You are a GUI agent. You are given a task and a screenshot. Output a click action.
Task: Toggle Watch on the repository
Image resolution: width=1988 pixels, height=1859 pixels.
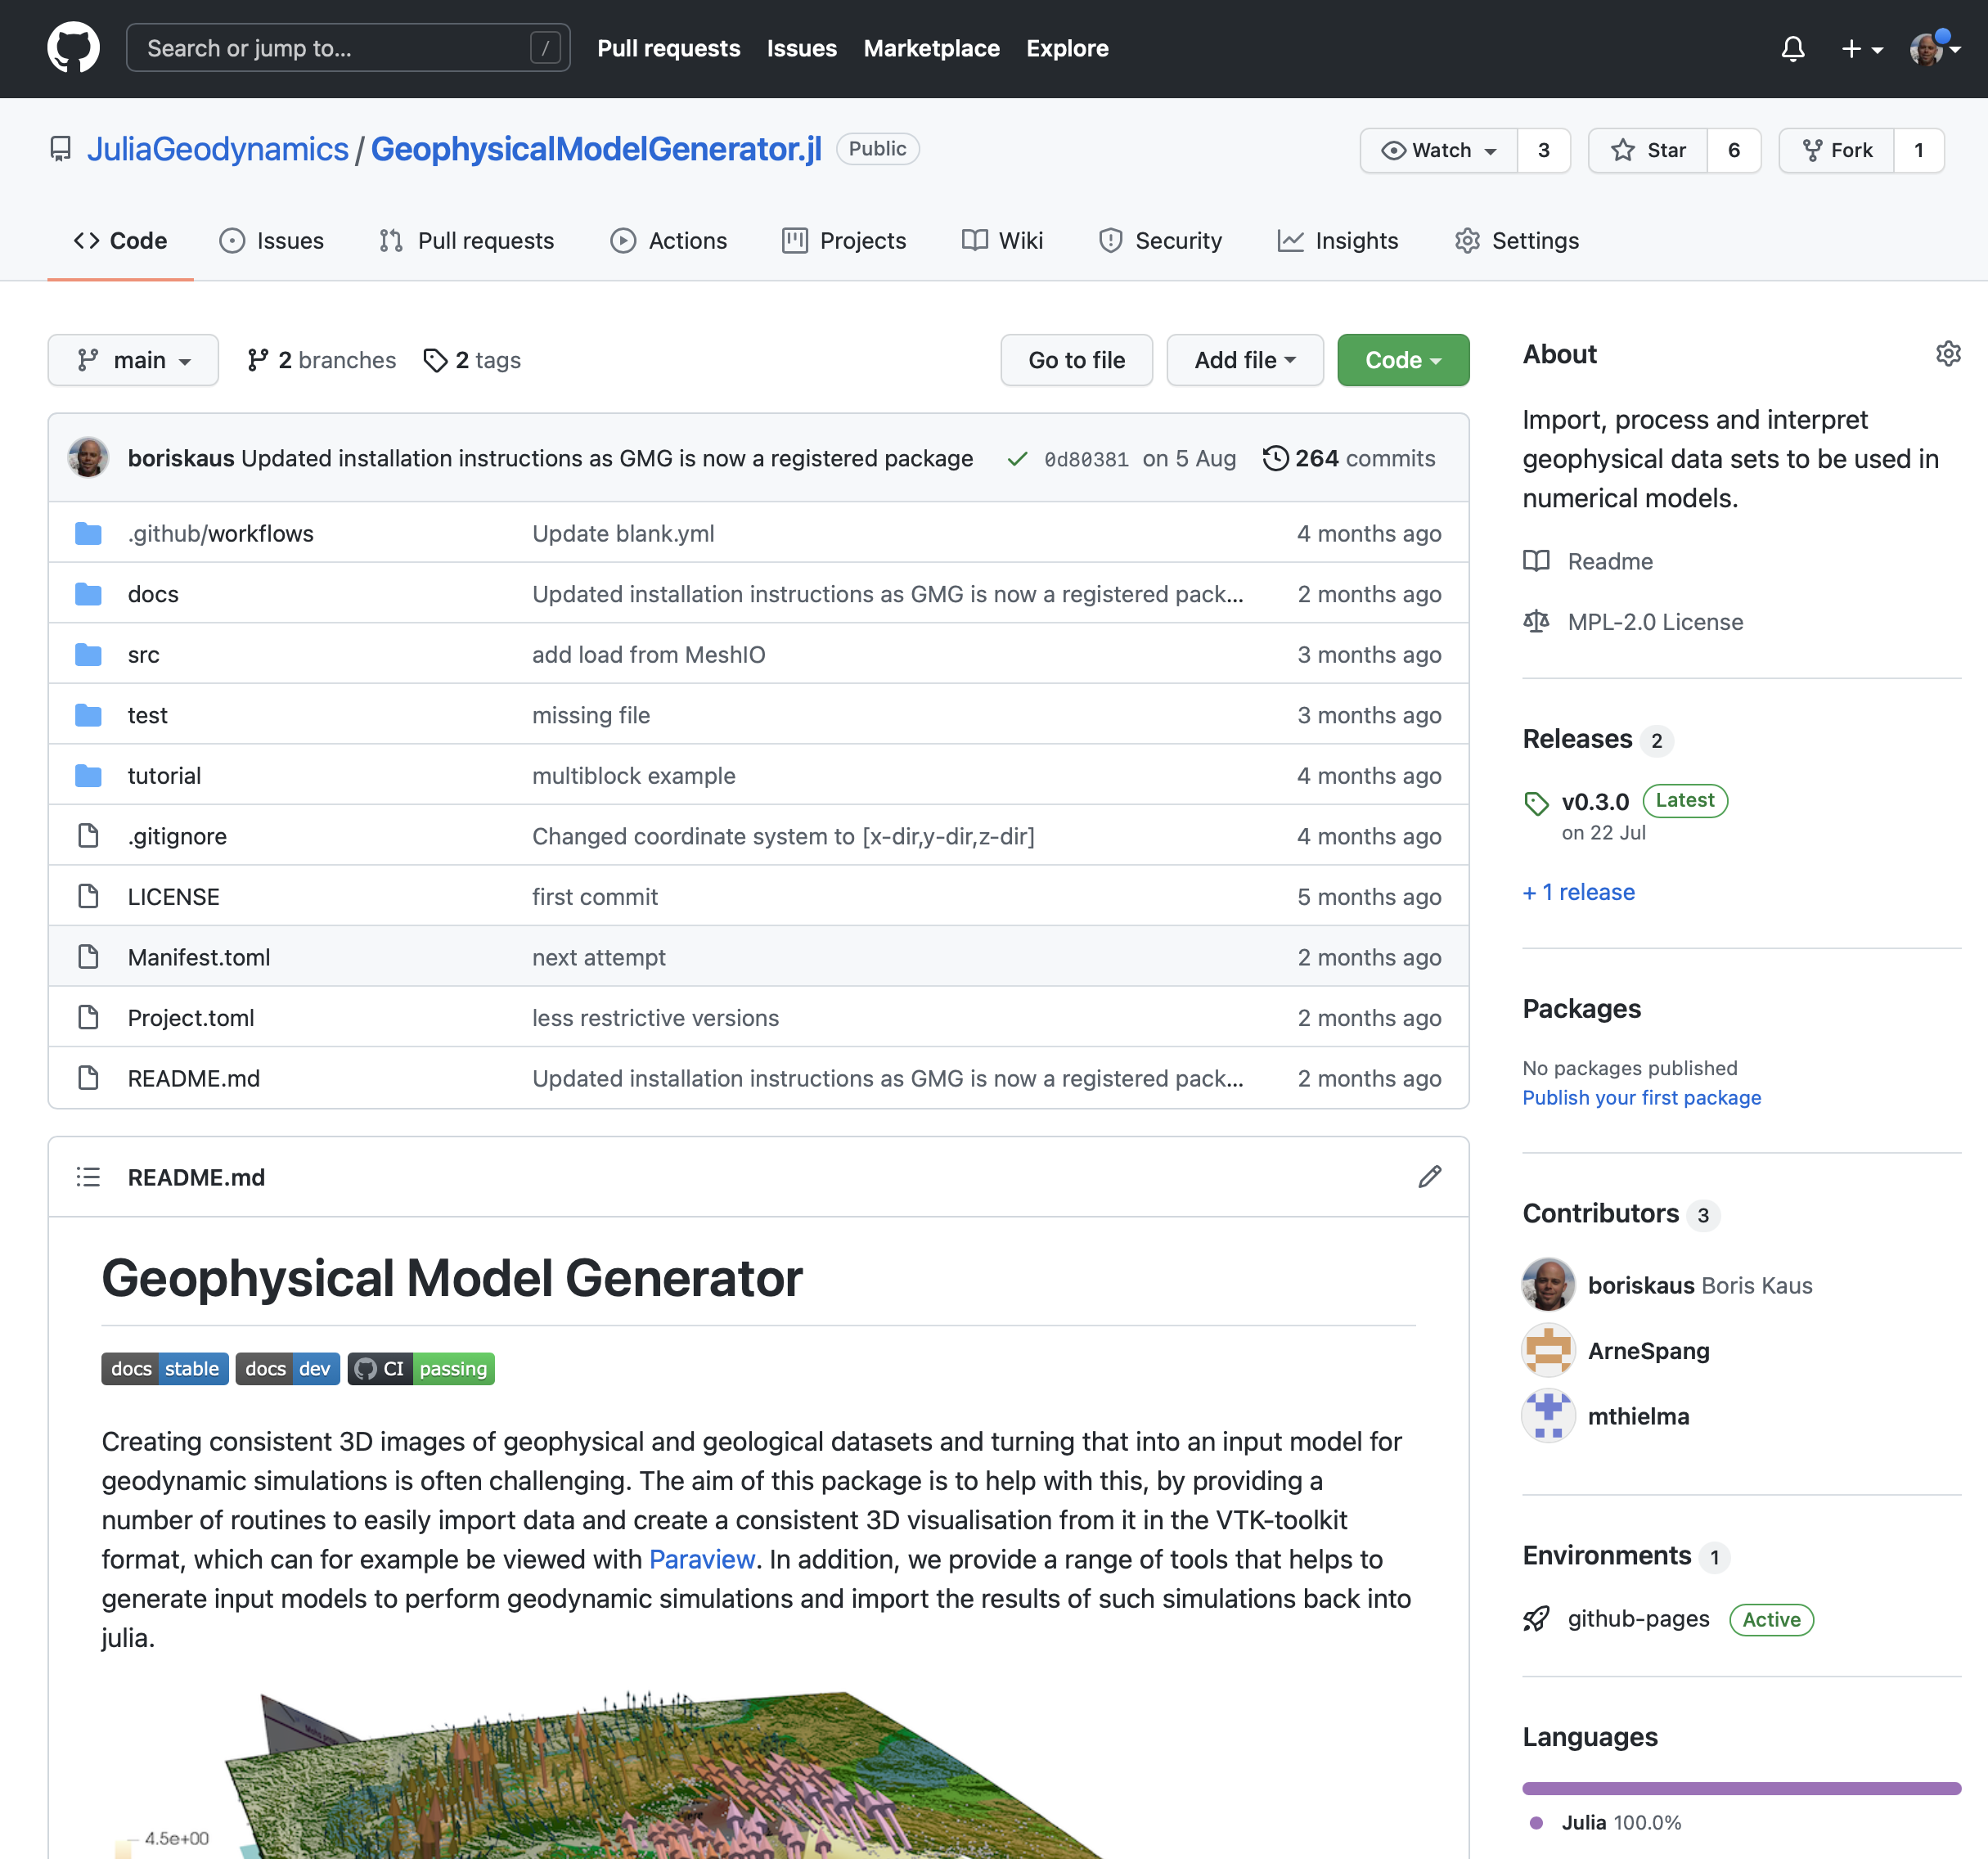pos(1439,150)
